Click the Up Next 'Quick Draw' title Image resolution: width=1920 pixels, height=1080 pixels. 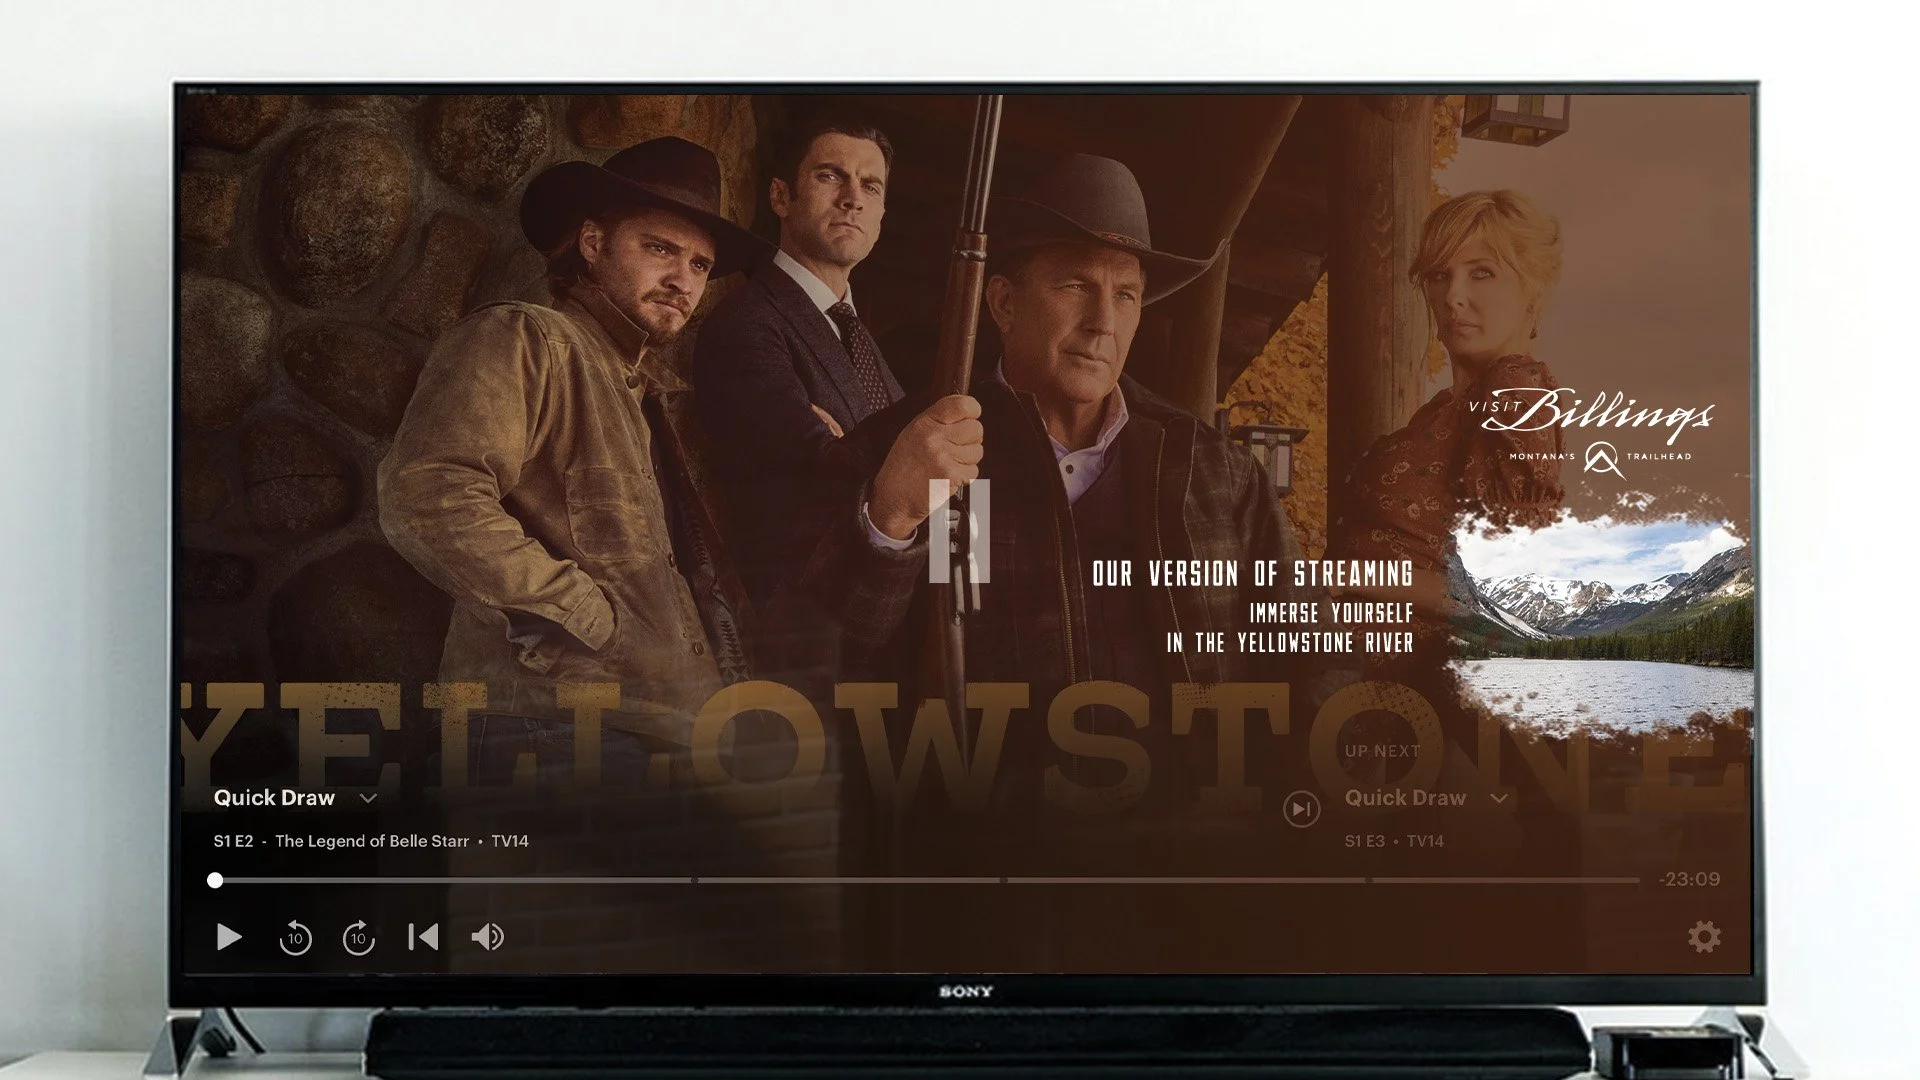coord(1405,798)
